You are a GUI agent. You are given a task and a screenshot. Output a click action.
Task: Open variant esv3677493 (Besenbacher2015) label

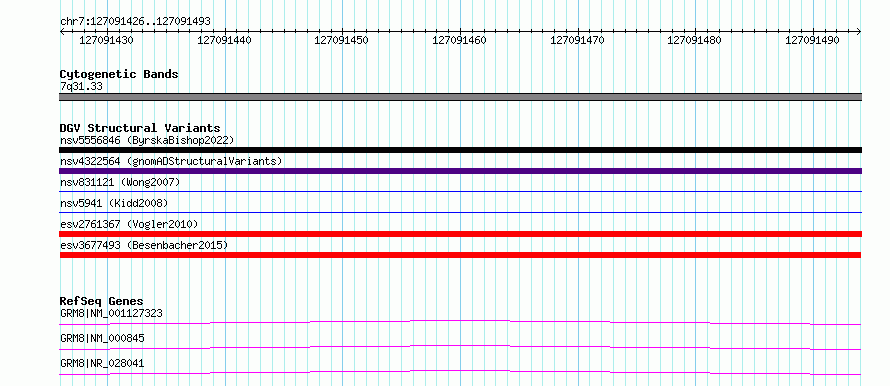[144, 245]
